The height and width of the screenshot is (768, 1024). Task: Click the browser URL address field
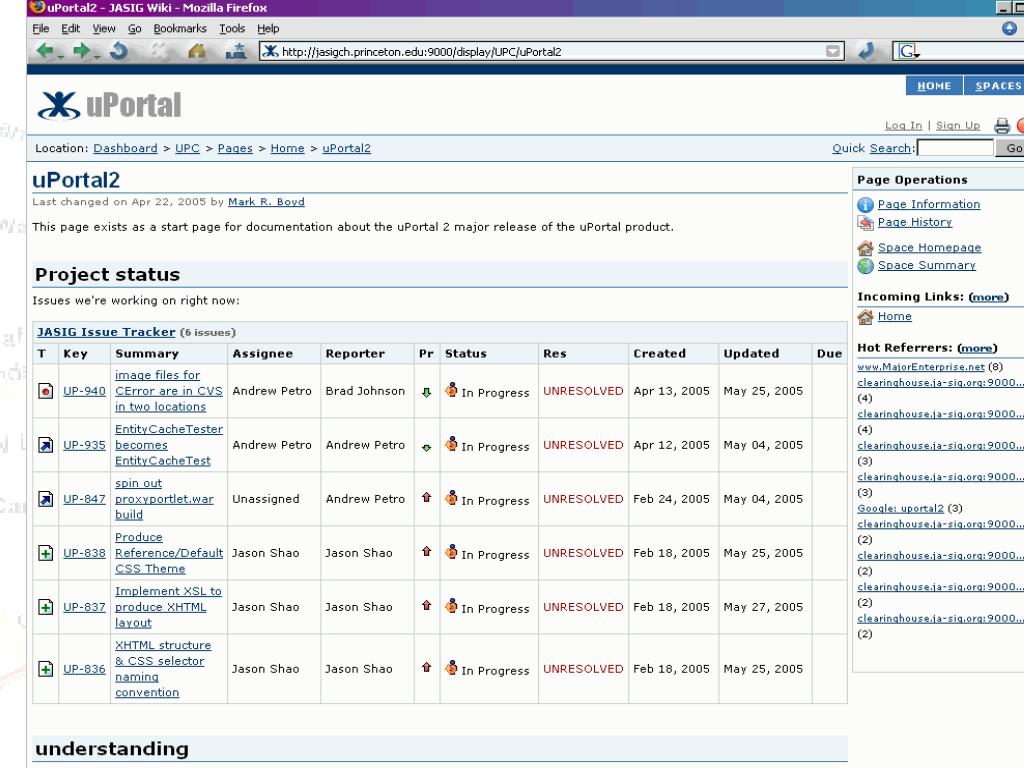coord(552,51)
